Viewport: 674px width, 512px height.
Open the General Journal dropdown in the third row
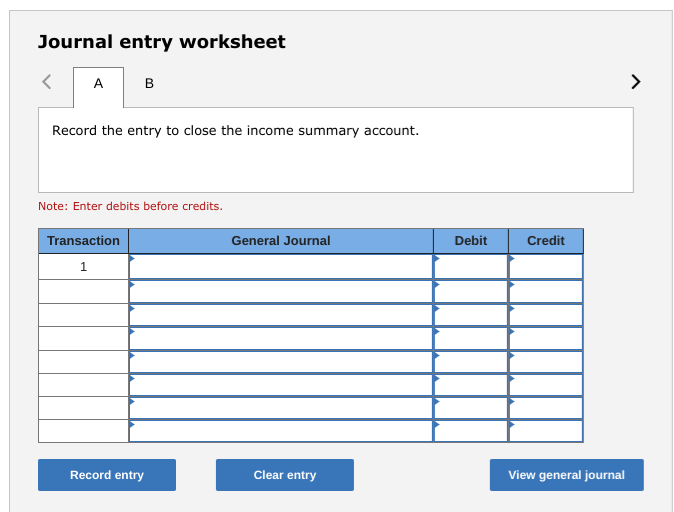point(281,315)
